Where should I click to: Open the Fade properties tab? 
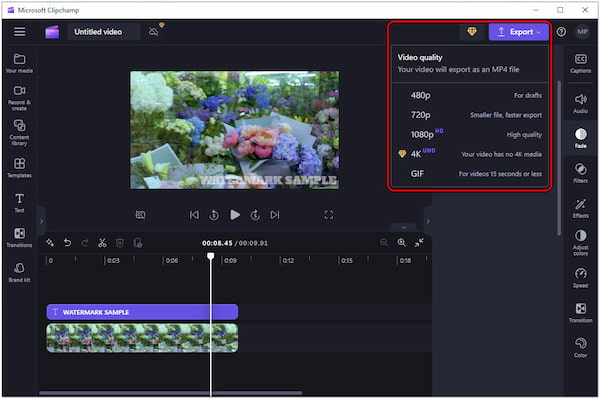tap(580, 138)
